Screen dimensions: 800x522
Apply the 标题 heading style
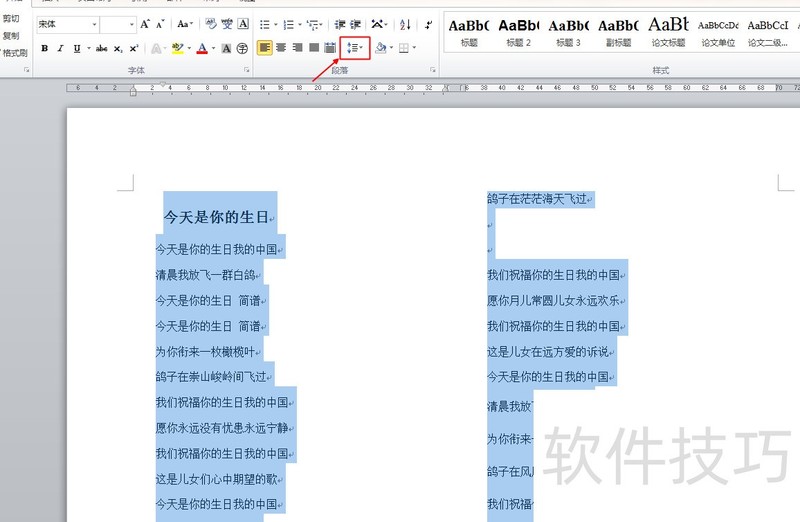pyautogui.click(x=469, y=32)
